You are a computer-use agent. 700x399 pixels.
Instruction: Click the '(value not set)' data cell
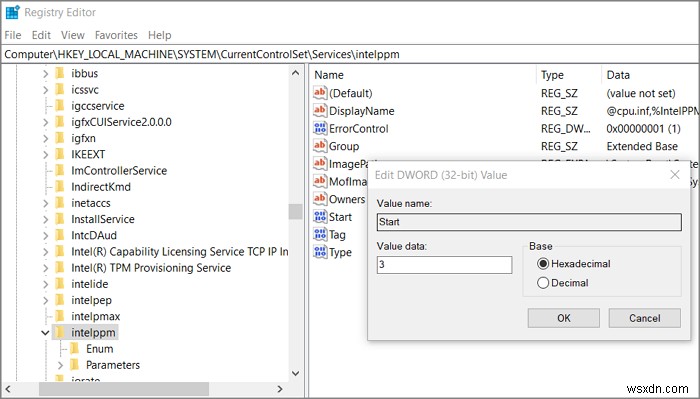(641, 93)
